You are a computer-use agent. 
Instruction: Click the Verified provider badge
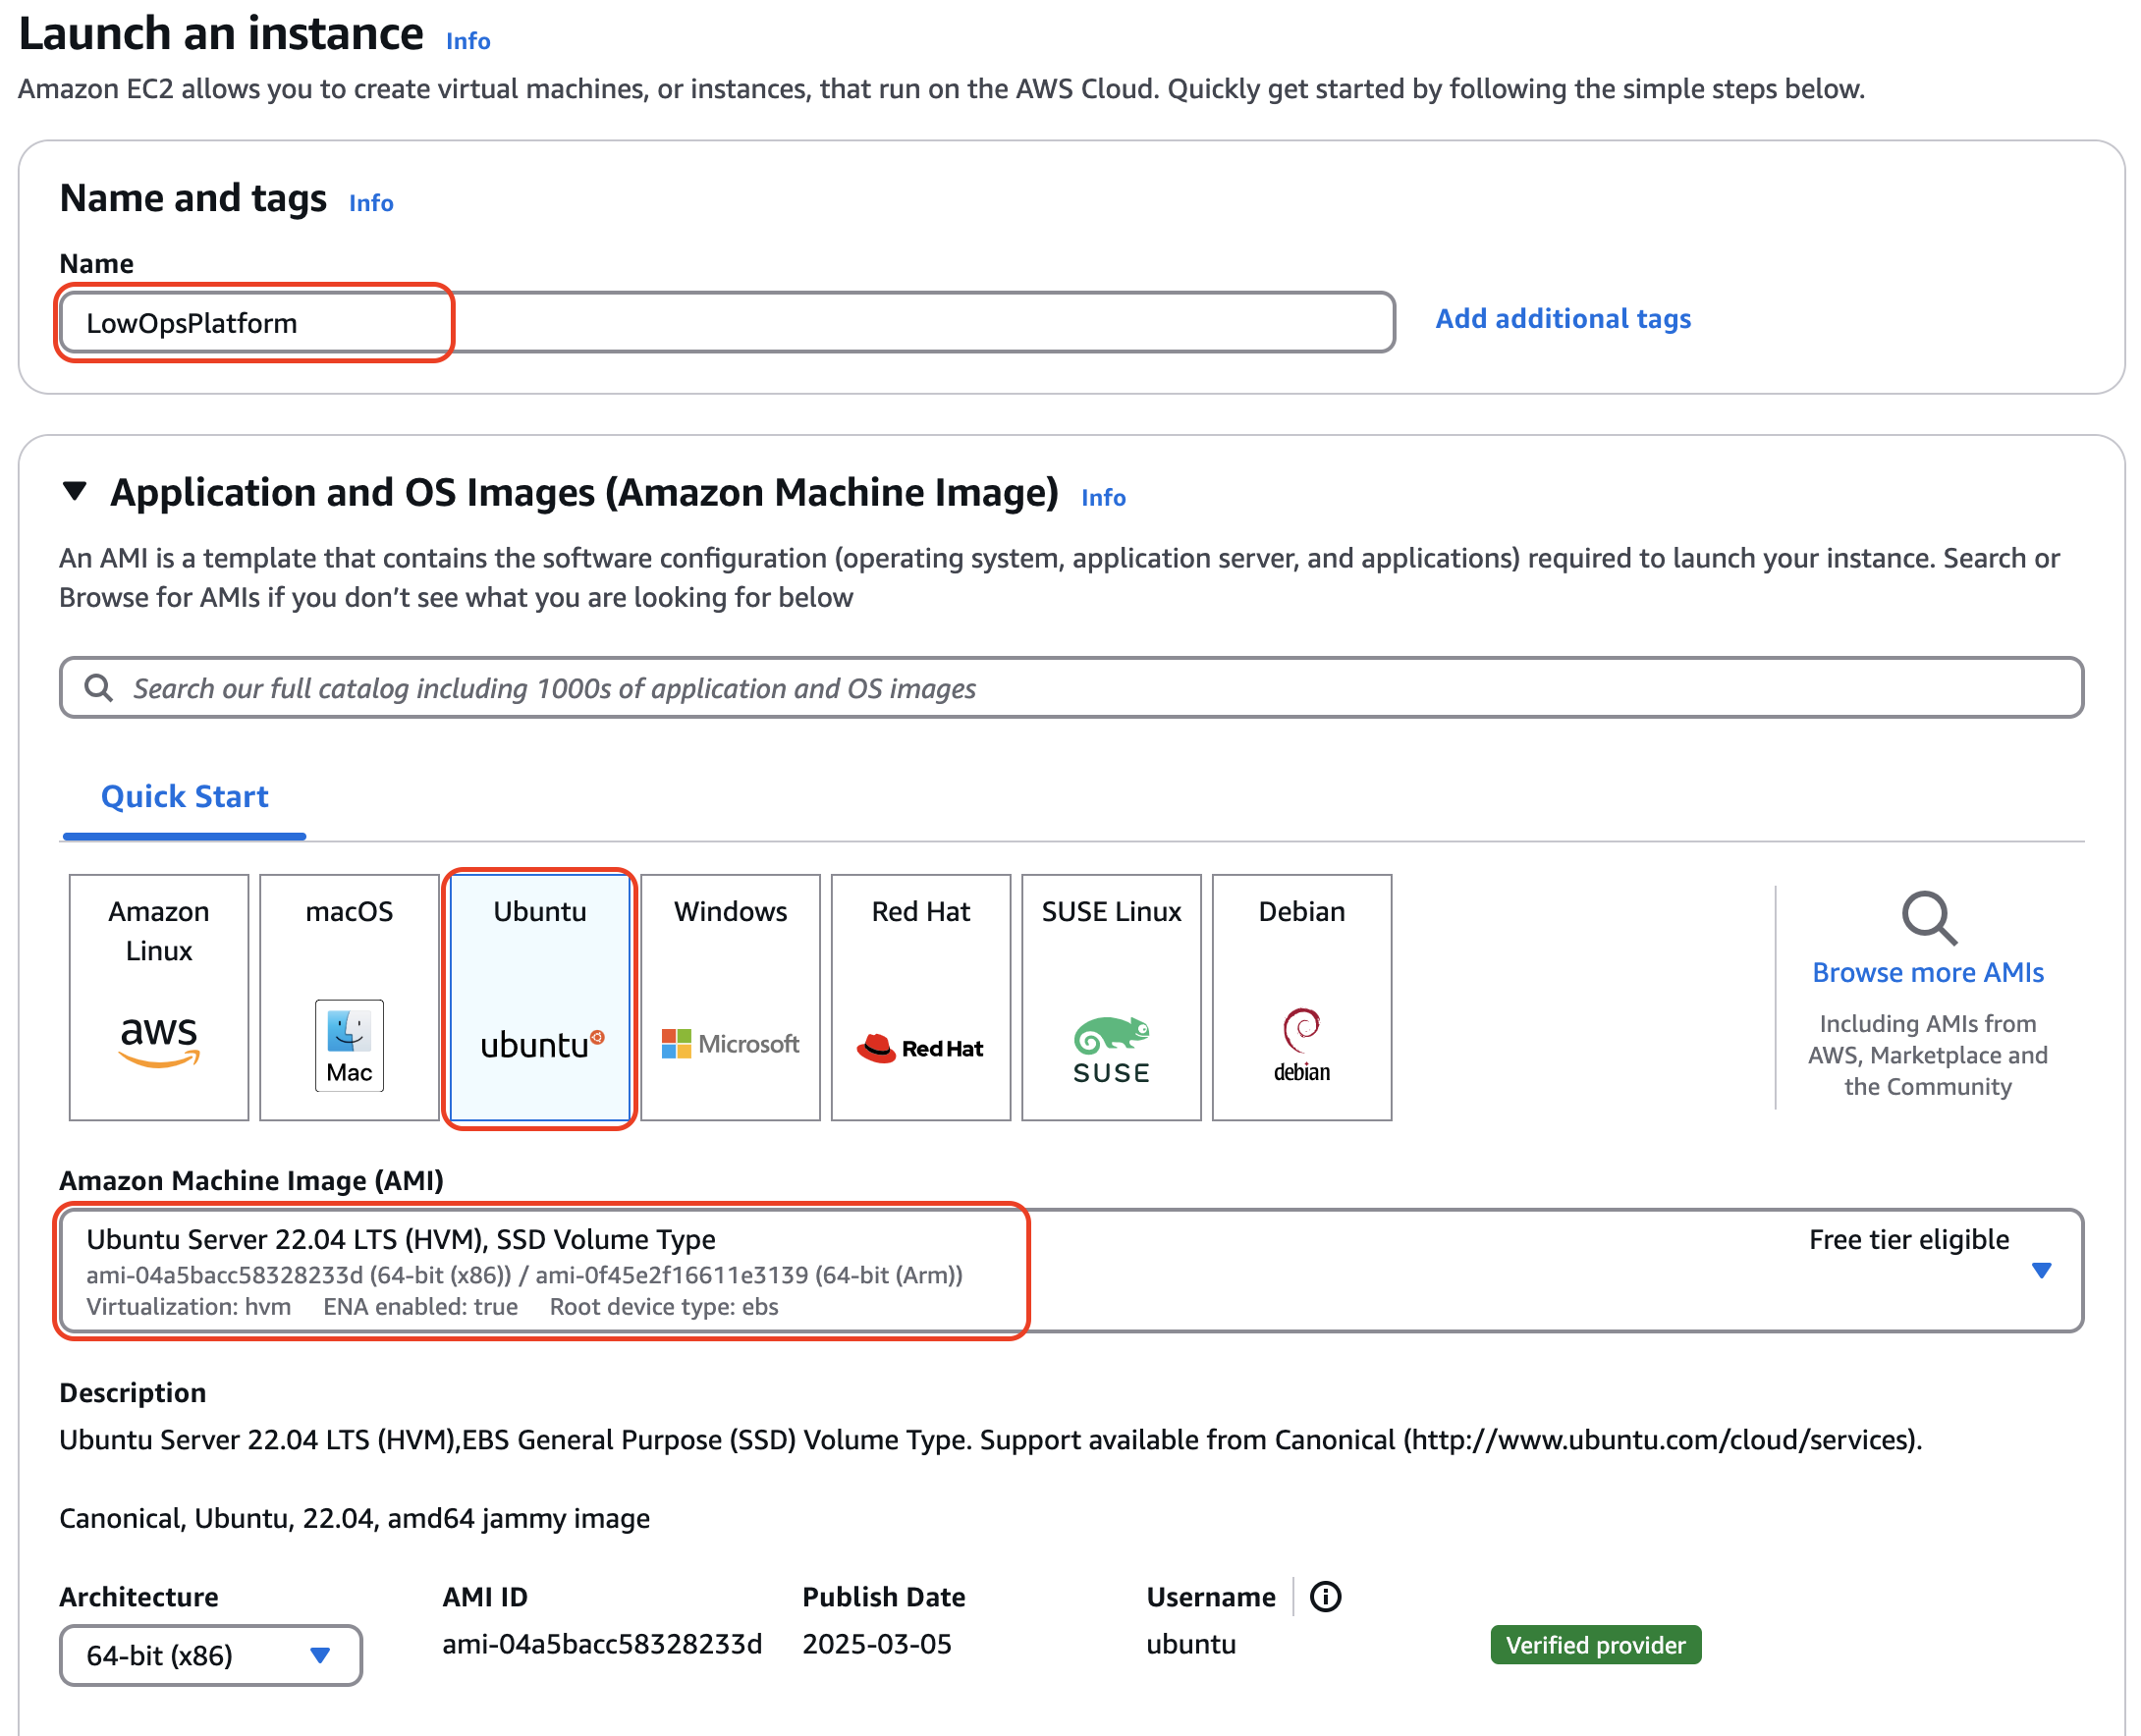tap(1595, 1645)
